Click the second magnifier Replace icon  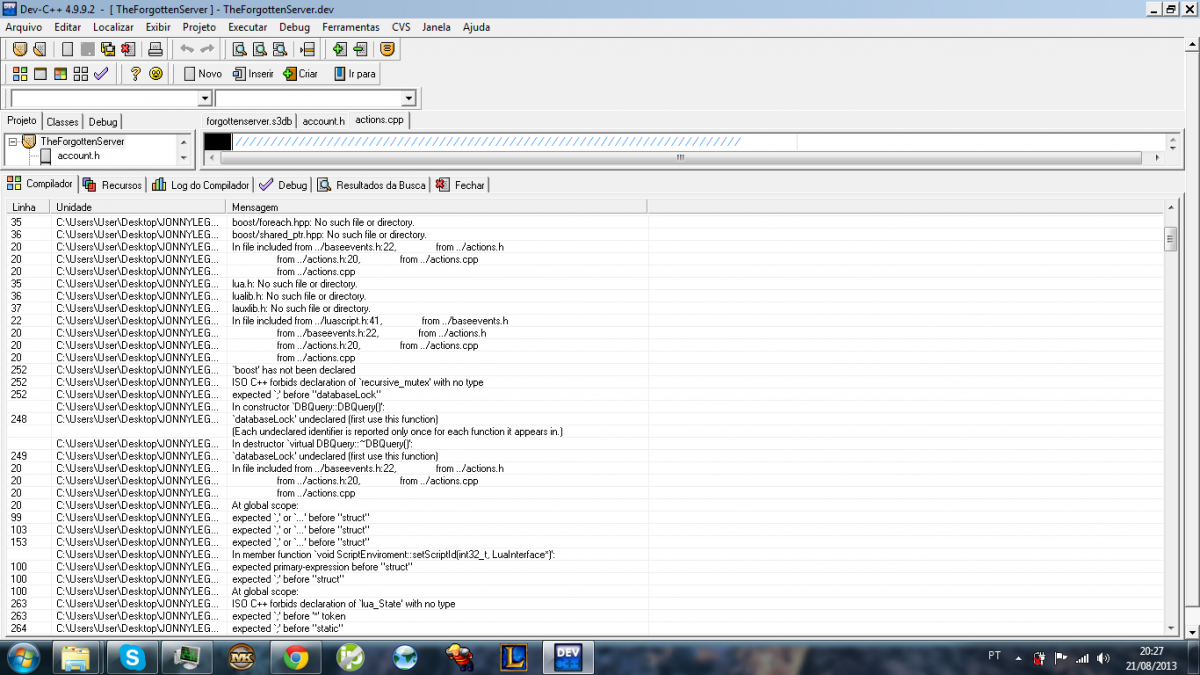click(x=260, y=48)
